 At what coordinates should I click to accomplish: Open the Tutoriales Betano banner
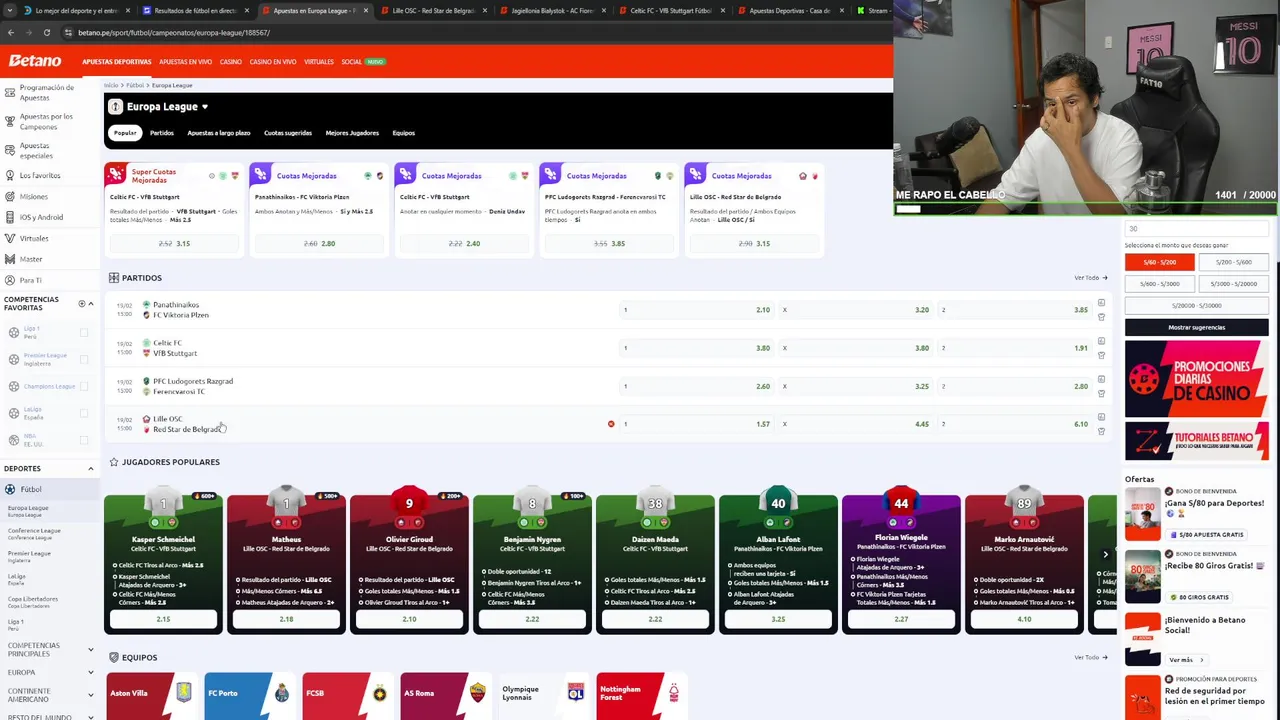pos(1196,442)
